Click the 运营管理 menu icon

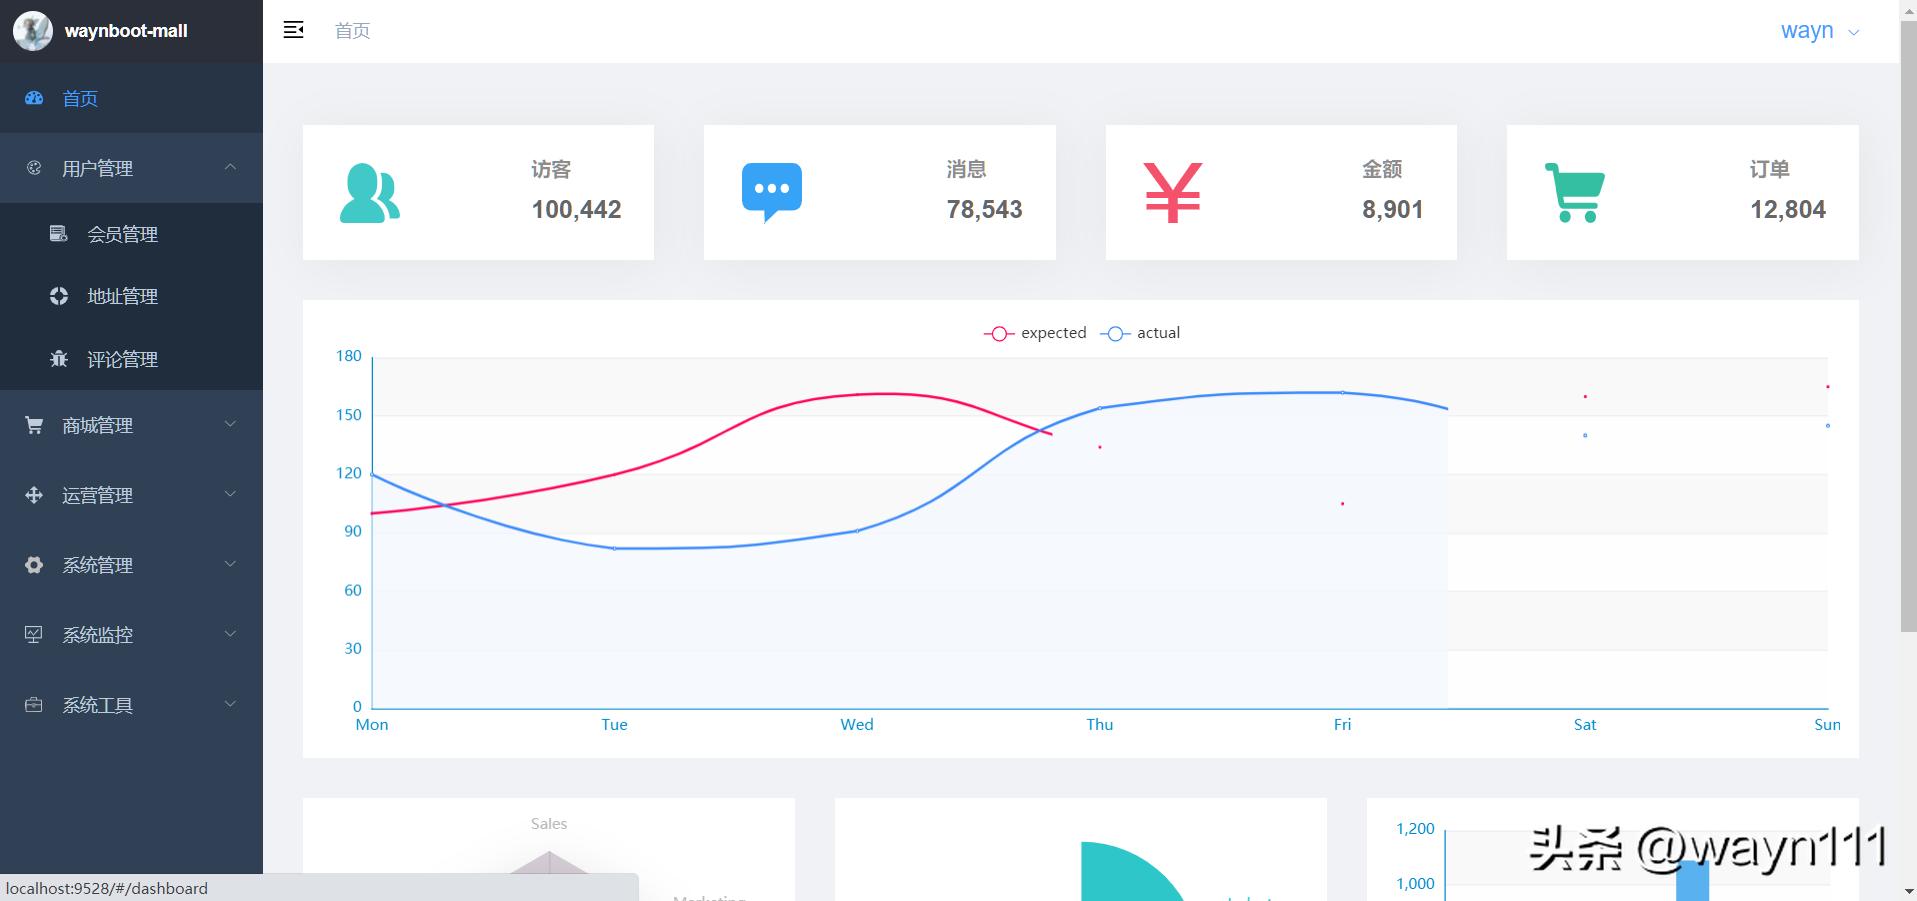pyautogui.click(x=34, y=495)
